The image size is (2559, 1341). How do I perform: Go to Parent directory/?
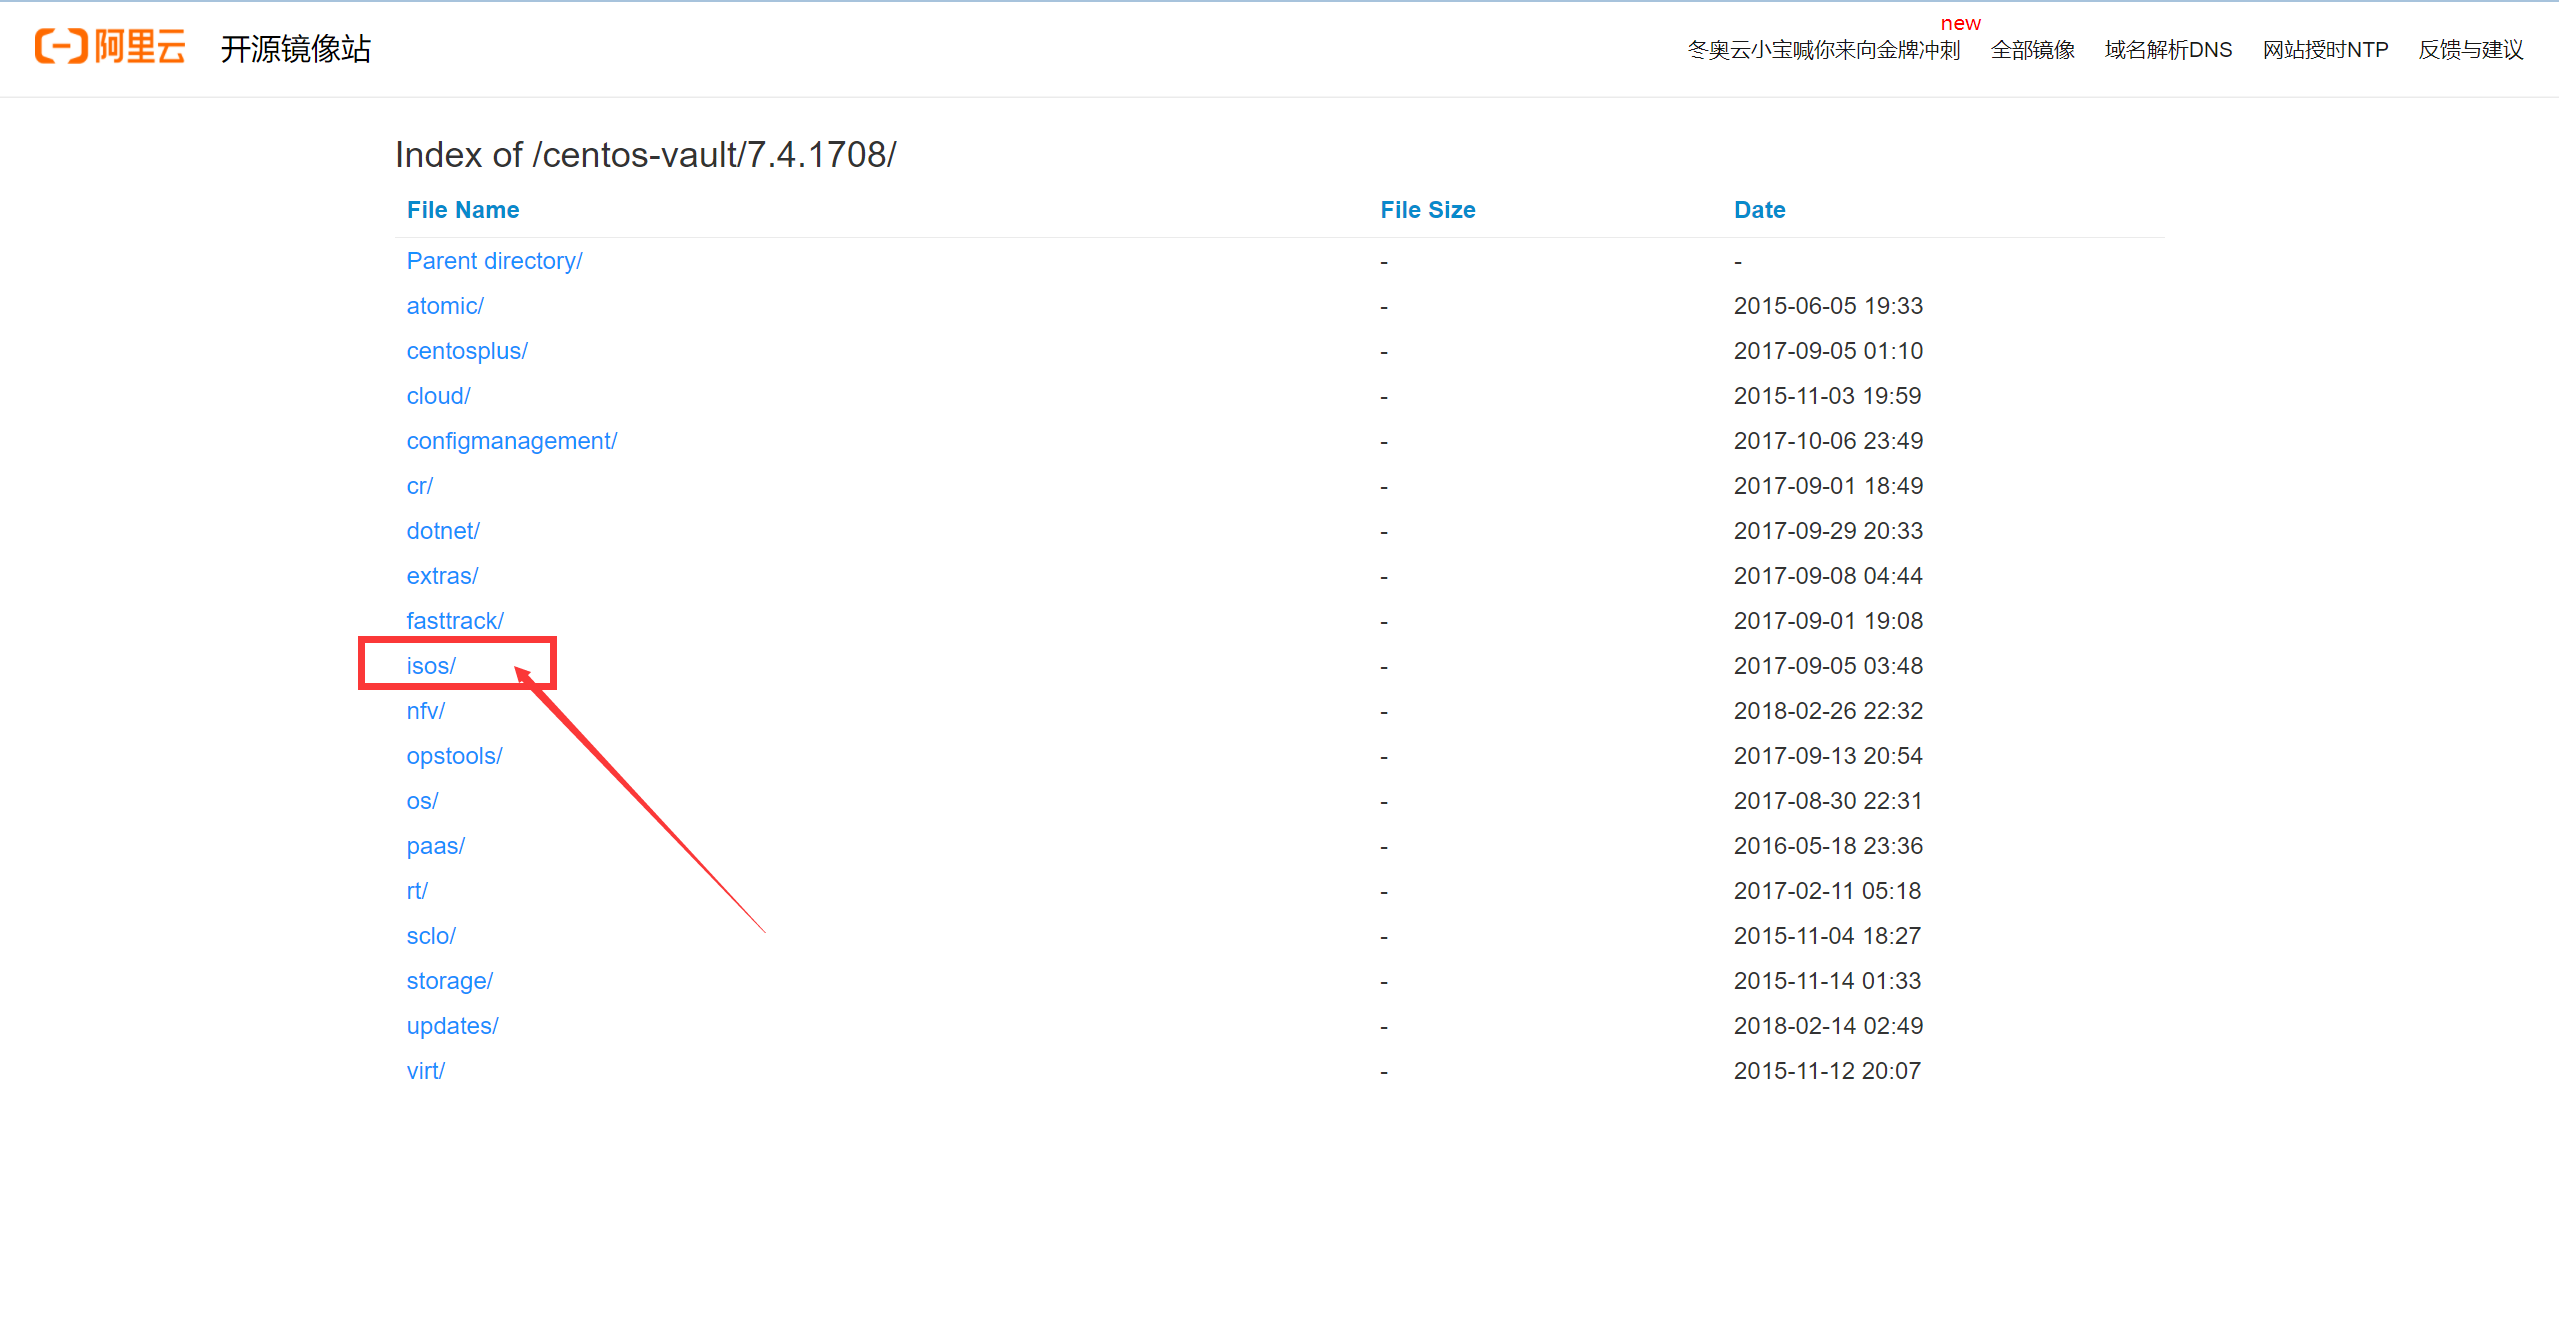(x=494, y=261)
